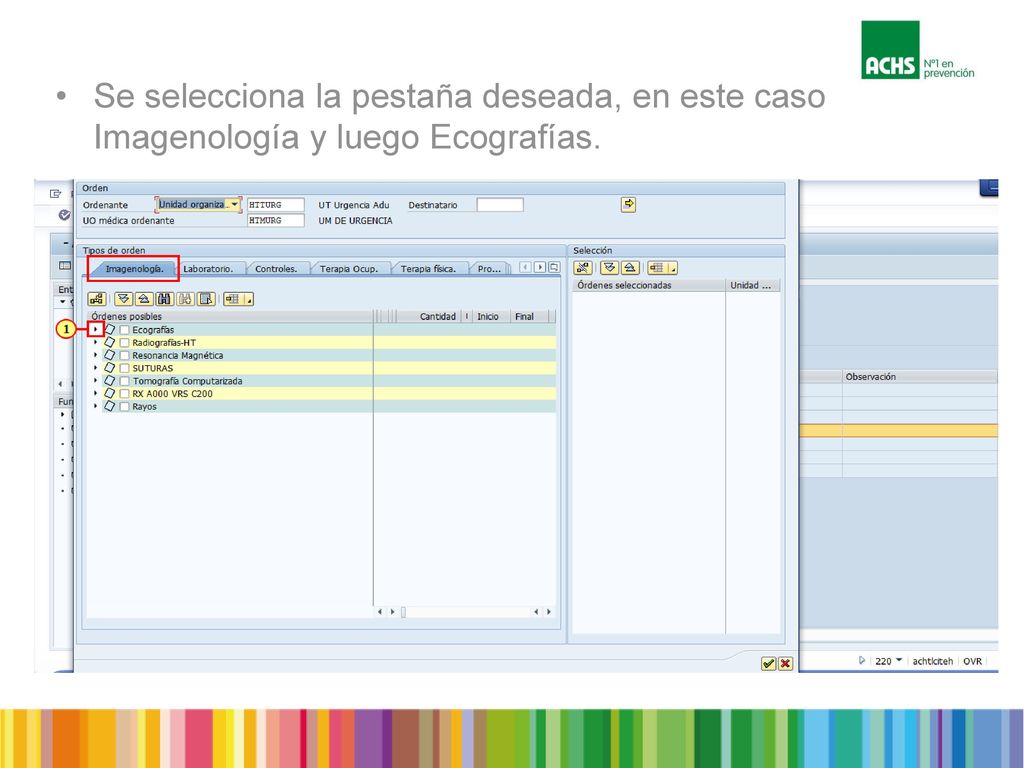Click Expand all nodes icon under Imagenología
This screenshot has height=768, width=1024.
click(x=123, y=299)
